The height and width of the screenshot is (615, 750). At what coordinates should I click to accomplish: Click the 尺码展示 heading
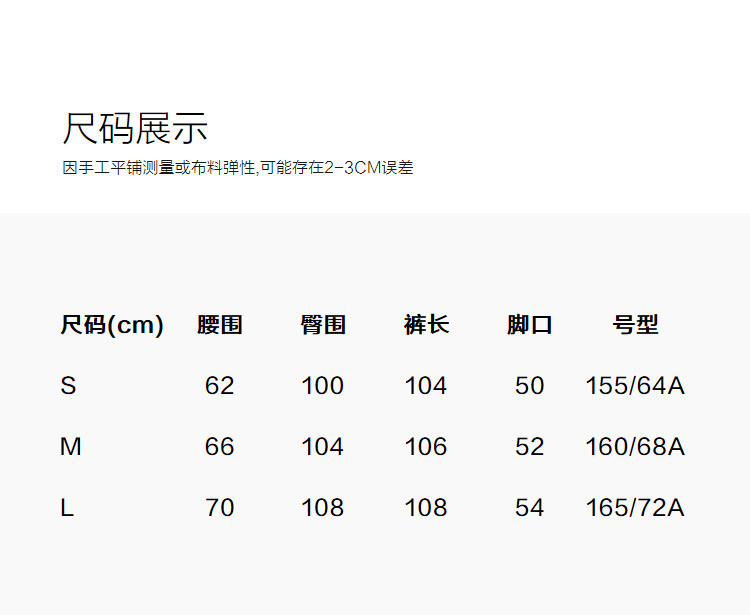[135, 129]
